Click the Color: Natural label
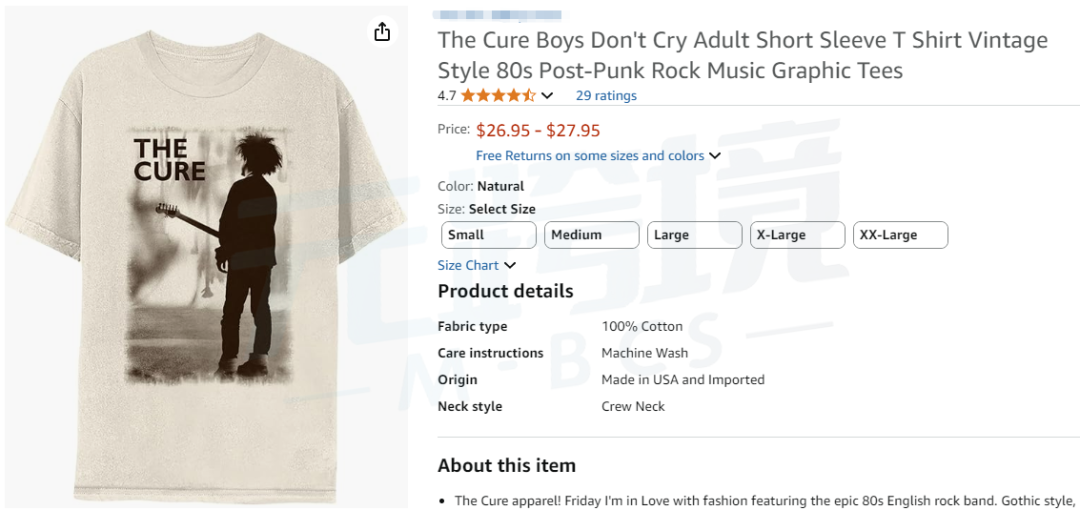Viewport: 1080px width, 531px height. [x=481, y=186]
